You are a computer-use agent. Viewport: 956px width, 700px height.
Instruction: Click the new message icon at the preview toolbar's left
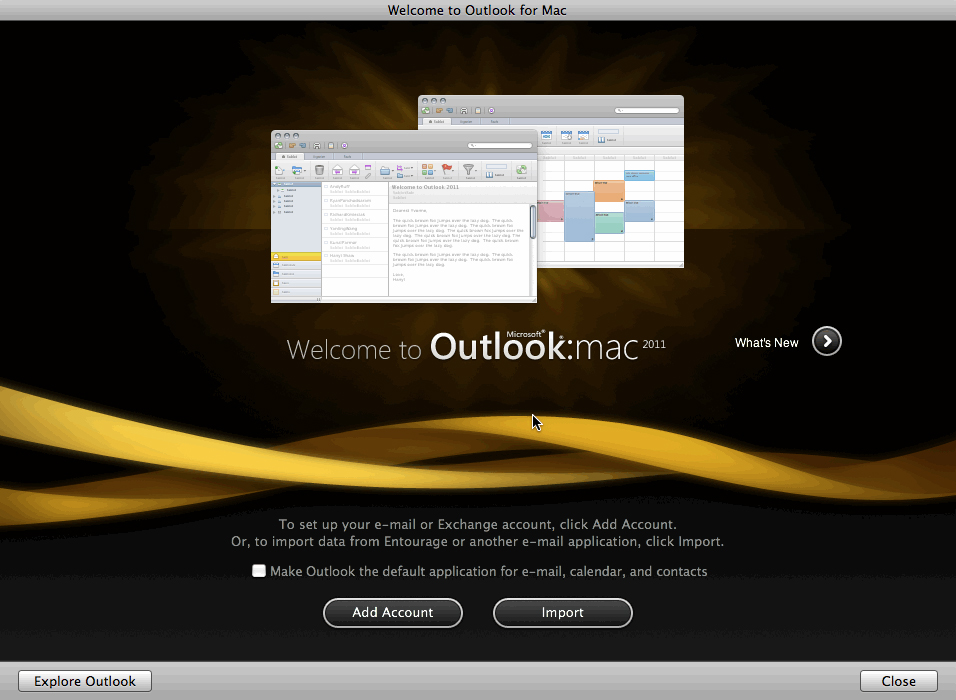click(280, 170)
